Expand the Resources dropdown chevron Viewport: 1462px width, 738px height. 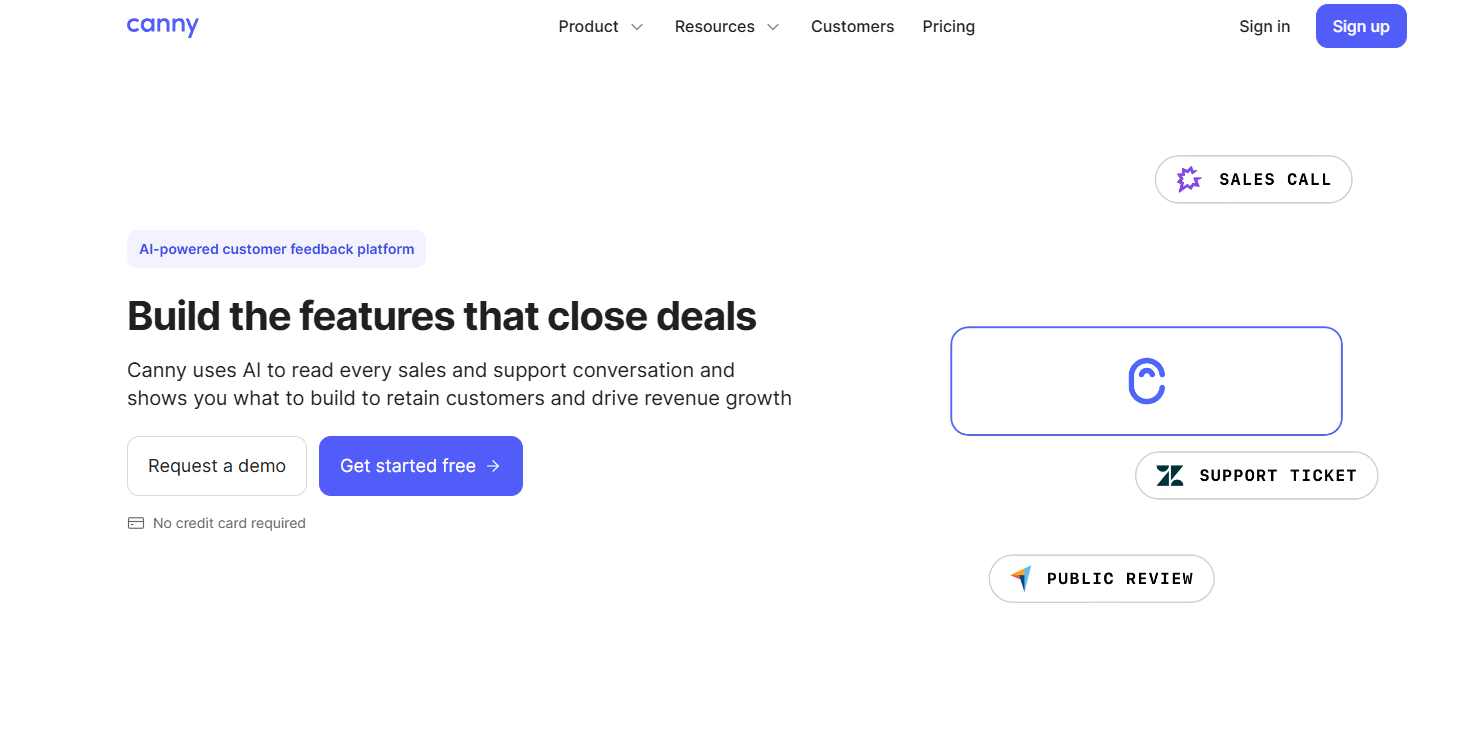click(x=773, y=27)
